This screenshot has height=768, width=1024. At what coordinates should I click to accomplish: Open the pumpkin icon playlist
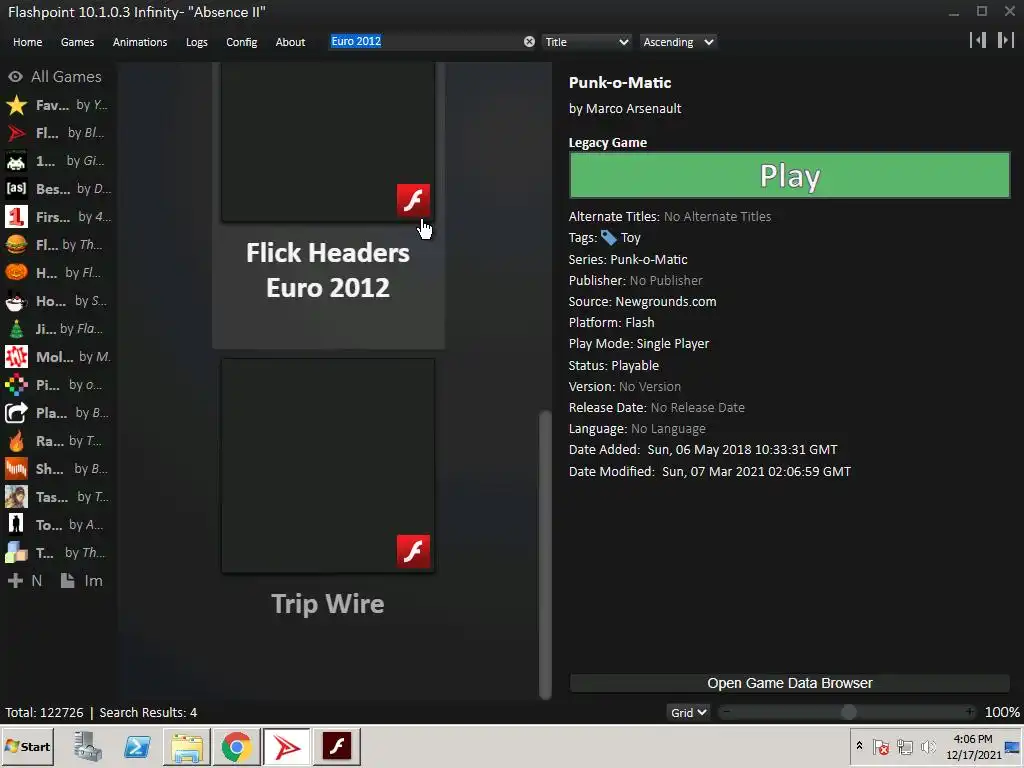[57, 273]
